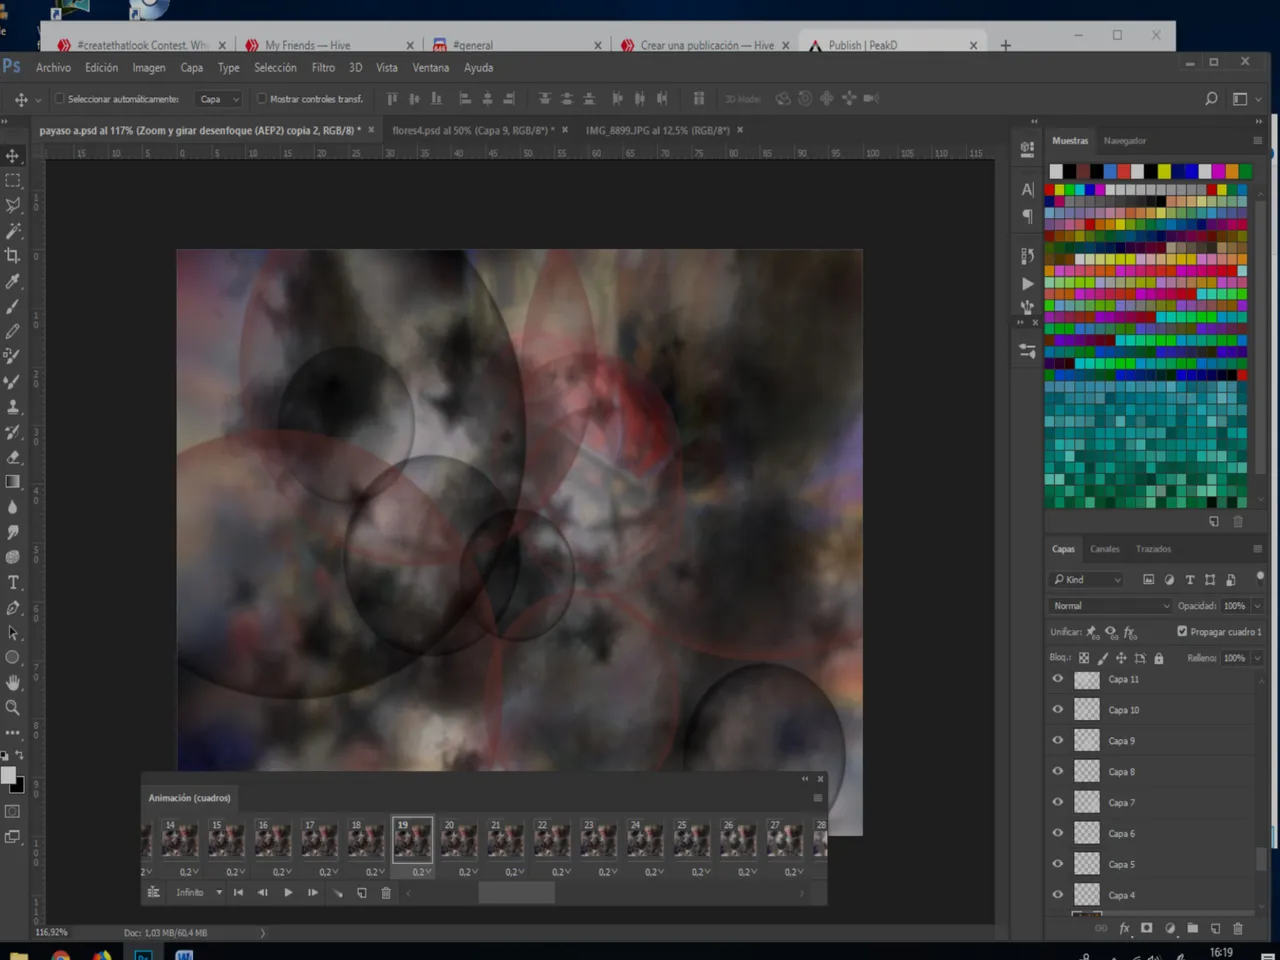Hide layer Capa 6
1280x960 pixels.
tap(1058, 833)
